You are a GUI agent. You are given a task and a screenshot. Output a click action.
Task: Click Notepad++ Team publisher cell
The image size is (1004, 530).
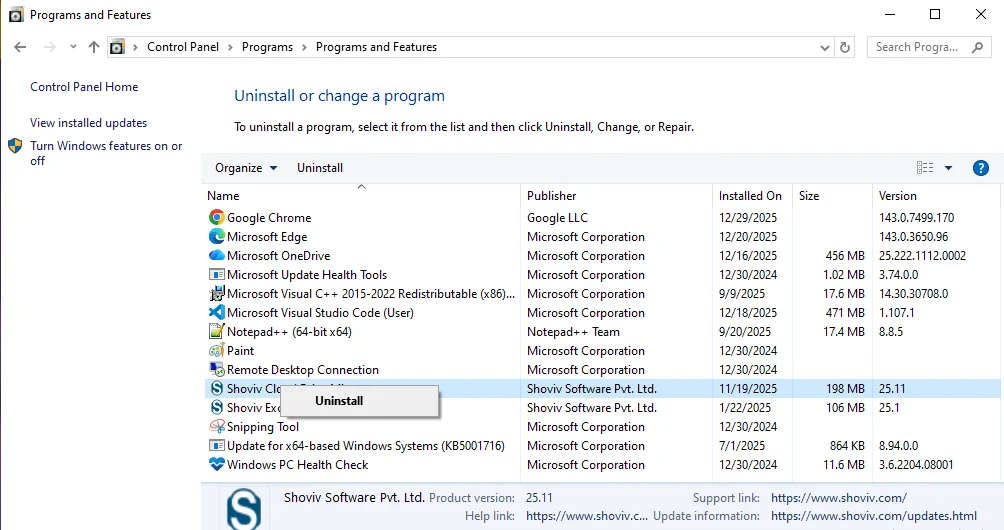pos(573,332)
